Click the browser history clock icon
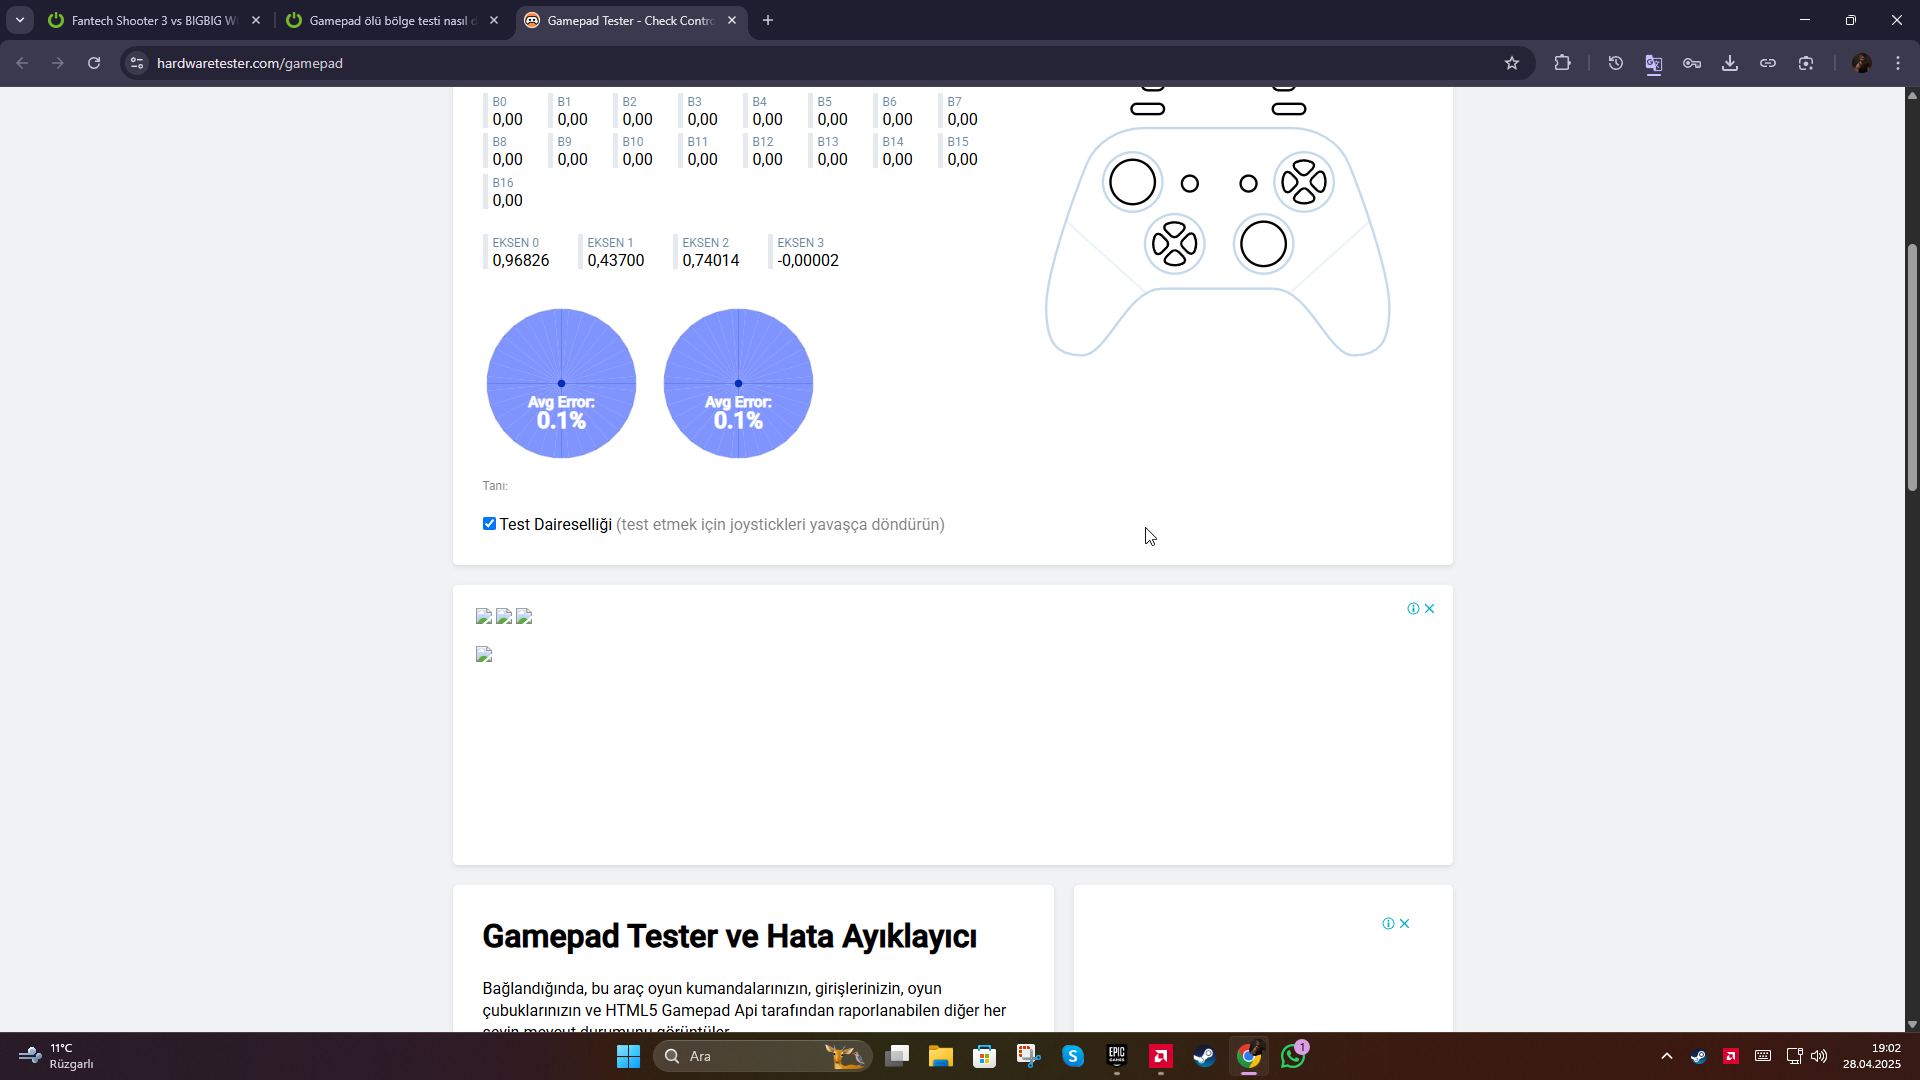 click(1615, 63)
